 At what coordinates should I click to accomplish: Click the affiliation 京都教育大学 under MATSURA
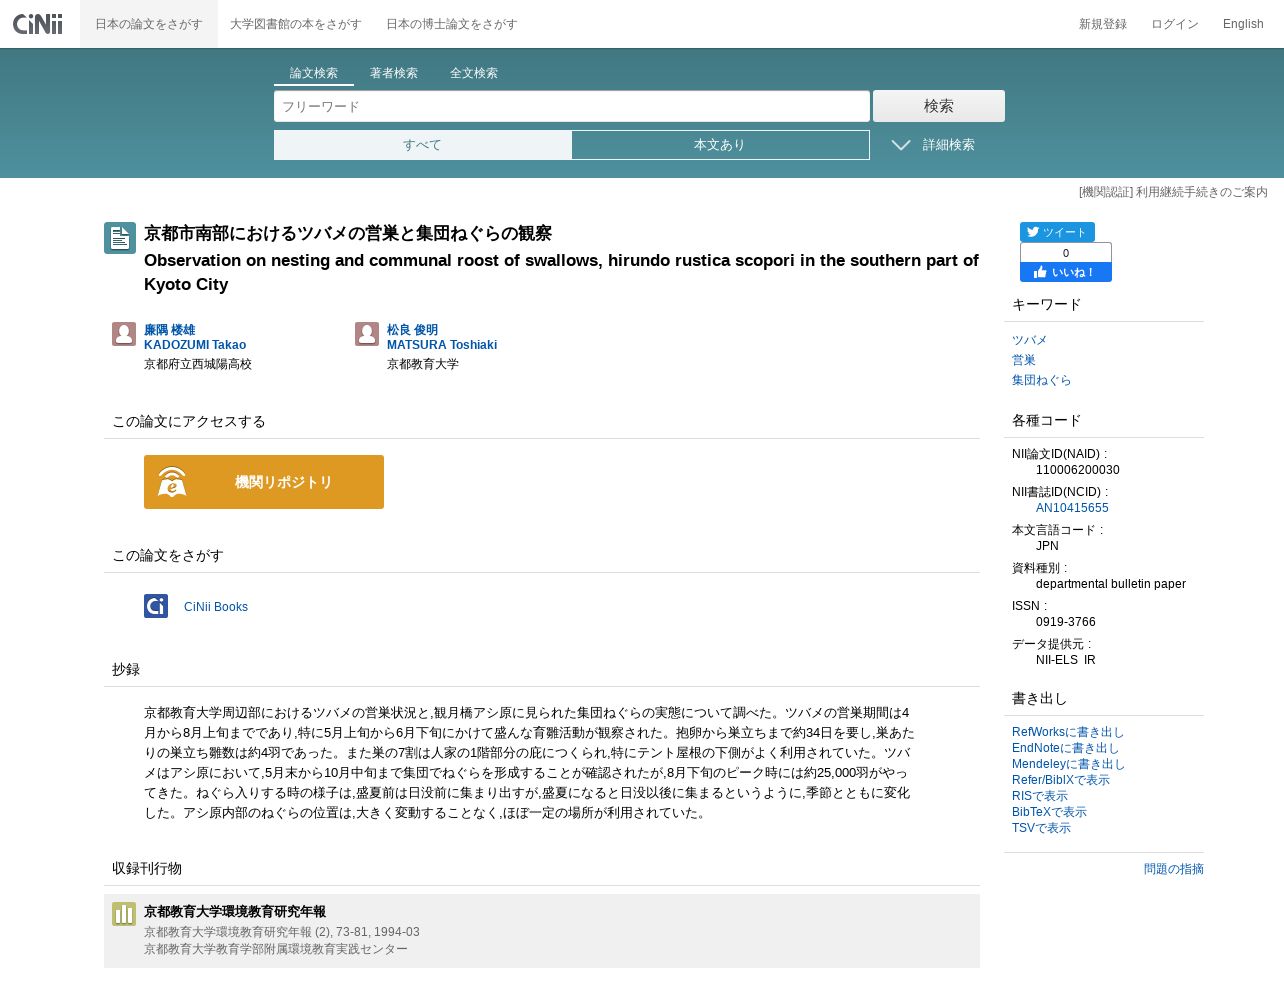click(x=423, y=364)
